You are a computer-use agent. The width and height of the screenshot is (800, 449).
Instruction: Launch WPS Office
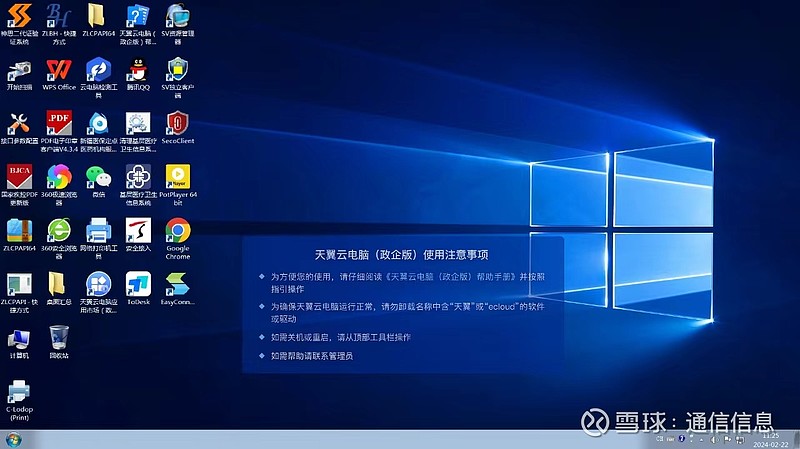click(59, 74)
